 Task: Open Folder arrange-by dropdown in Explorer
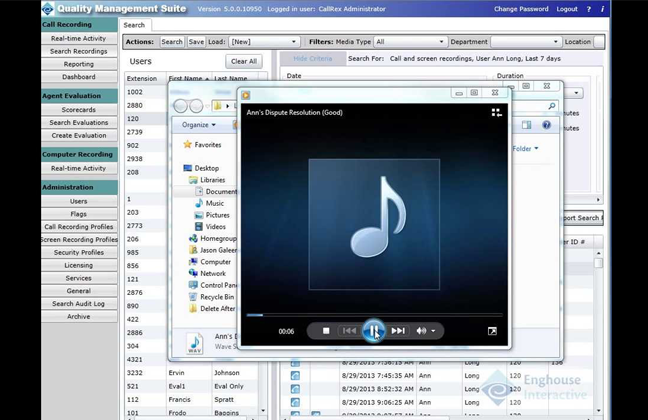tap(526, 148)
